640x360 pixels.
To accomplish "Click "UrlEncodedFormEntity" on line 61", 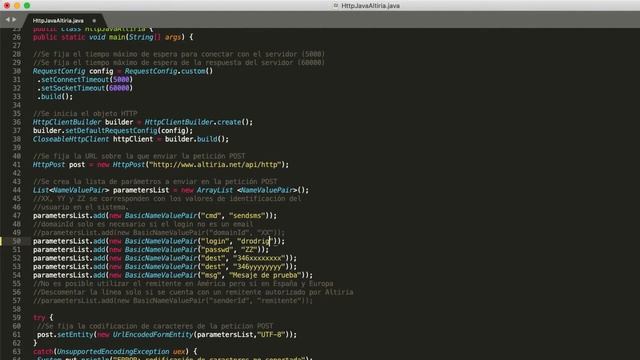I will tap(153, 335).
